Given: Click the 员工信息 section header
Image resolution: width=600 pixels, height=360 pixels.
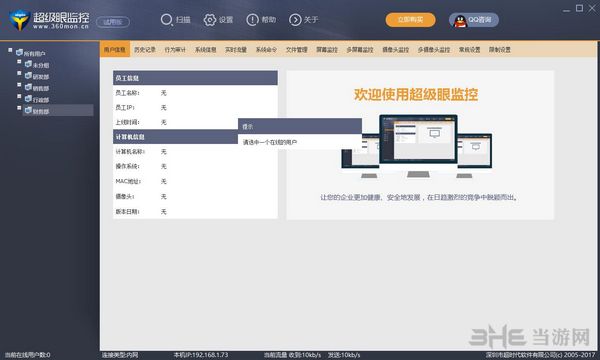Looking at the screenshot, I should click(195, 78).
